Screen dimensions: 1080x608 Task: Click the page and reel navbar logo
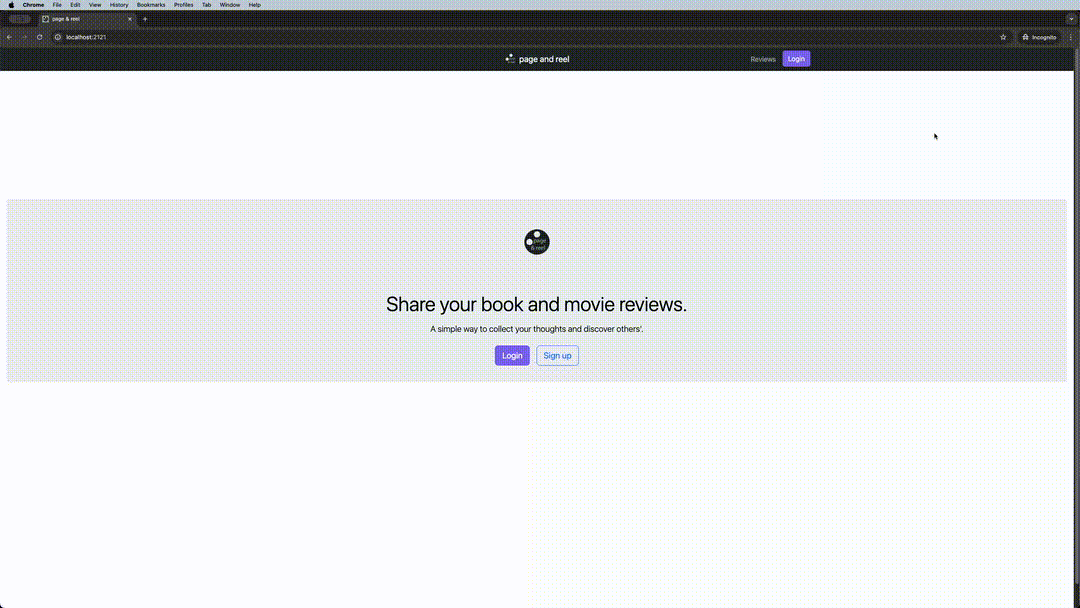(x=537, y=59)
